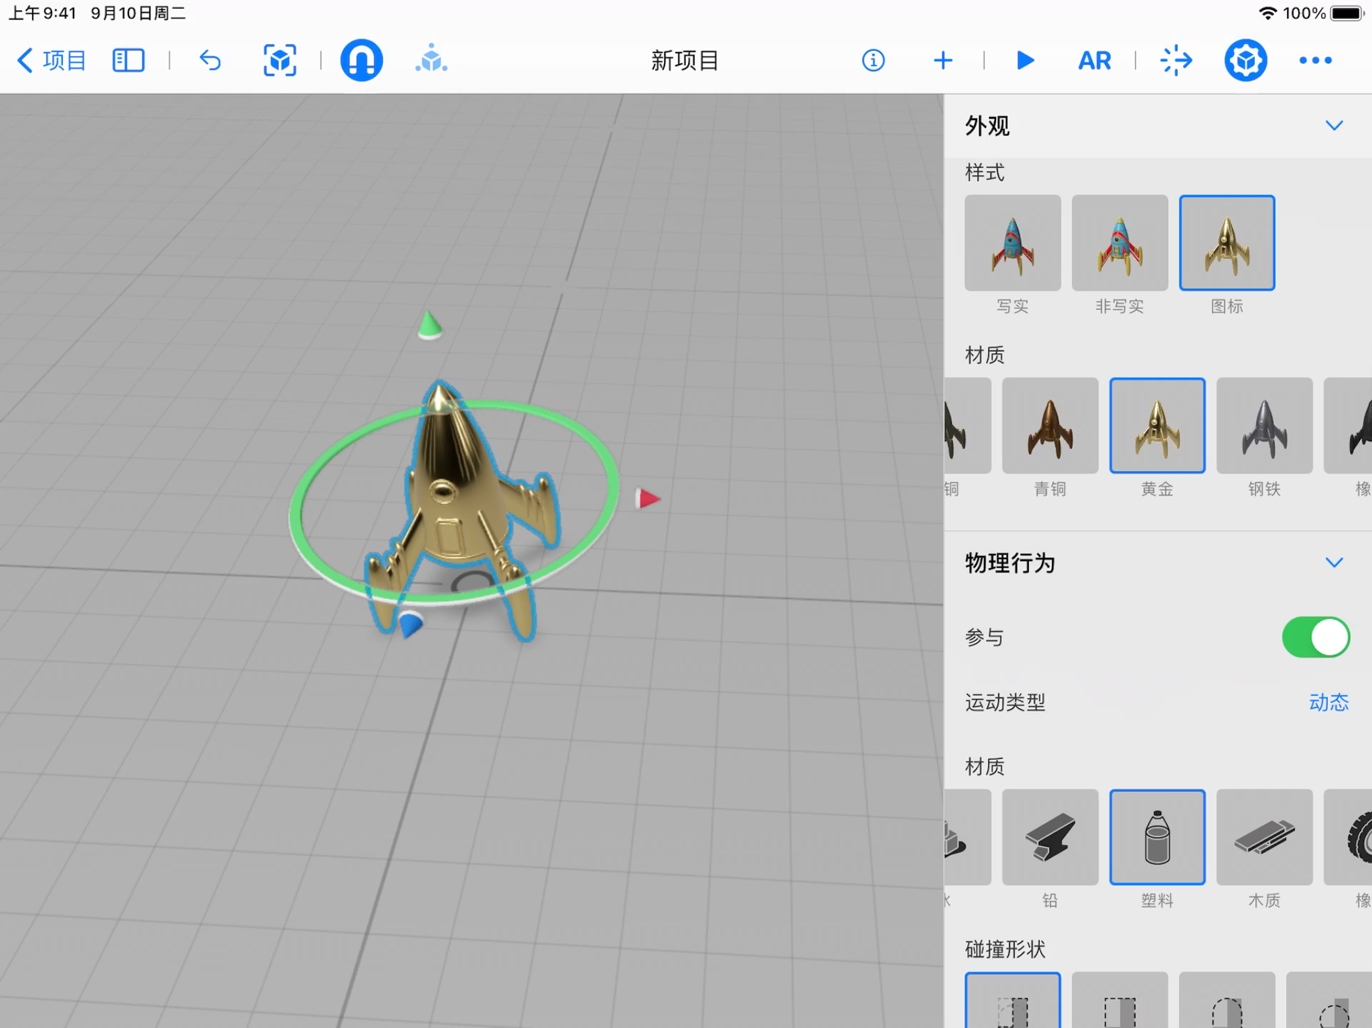
Task: Collapse the 外观 section
Action: [x=1334, y=126]
